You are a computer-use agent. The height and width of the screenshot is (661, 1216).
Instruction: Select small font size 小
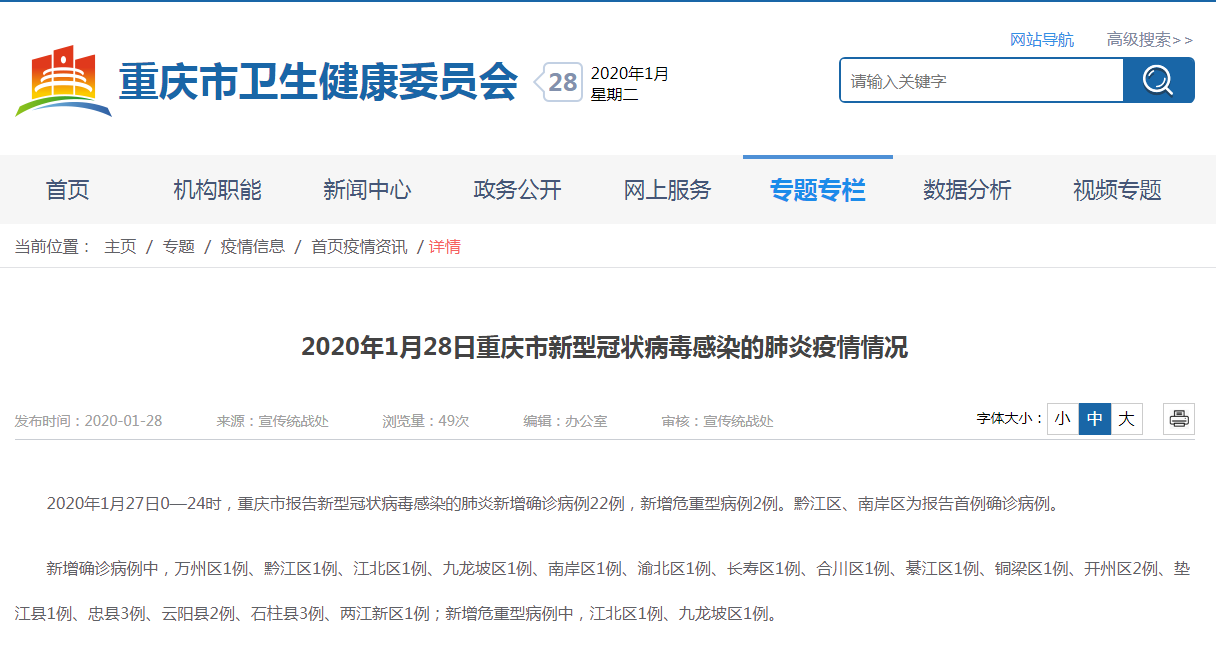click(x=1062, y=419)
